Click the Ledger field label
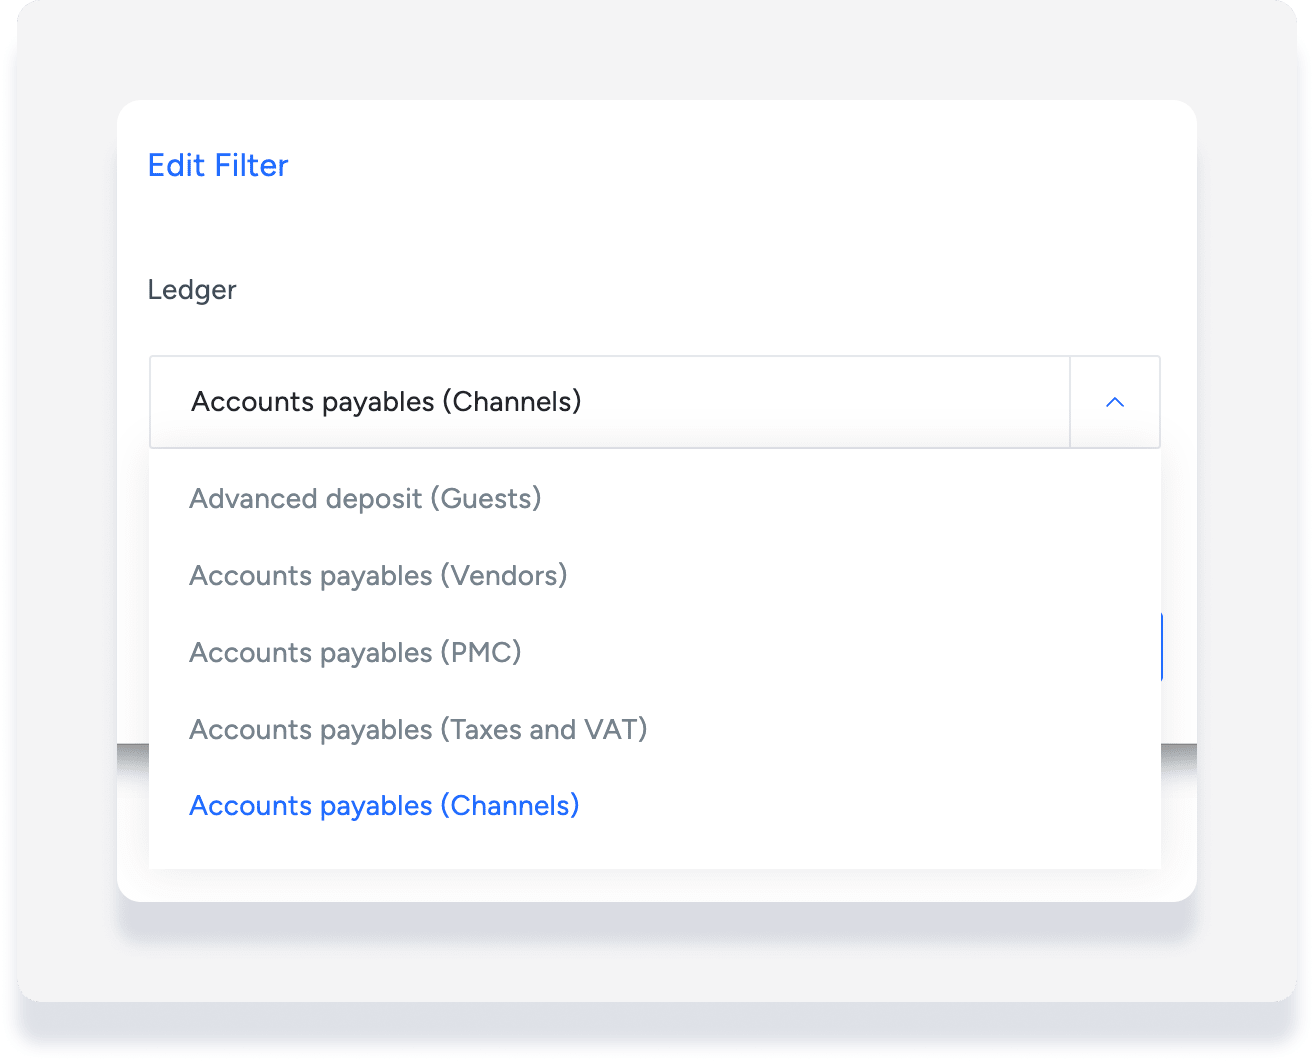1314x1061 pixels. (192, 290)
